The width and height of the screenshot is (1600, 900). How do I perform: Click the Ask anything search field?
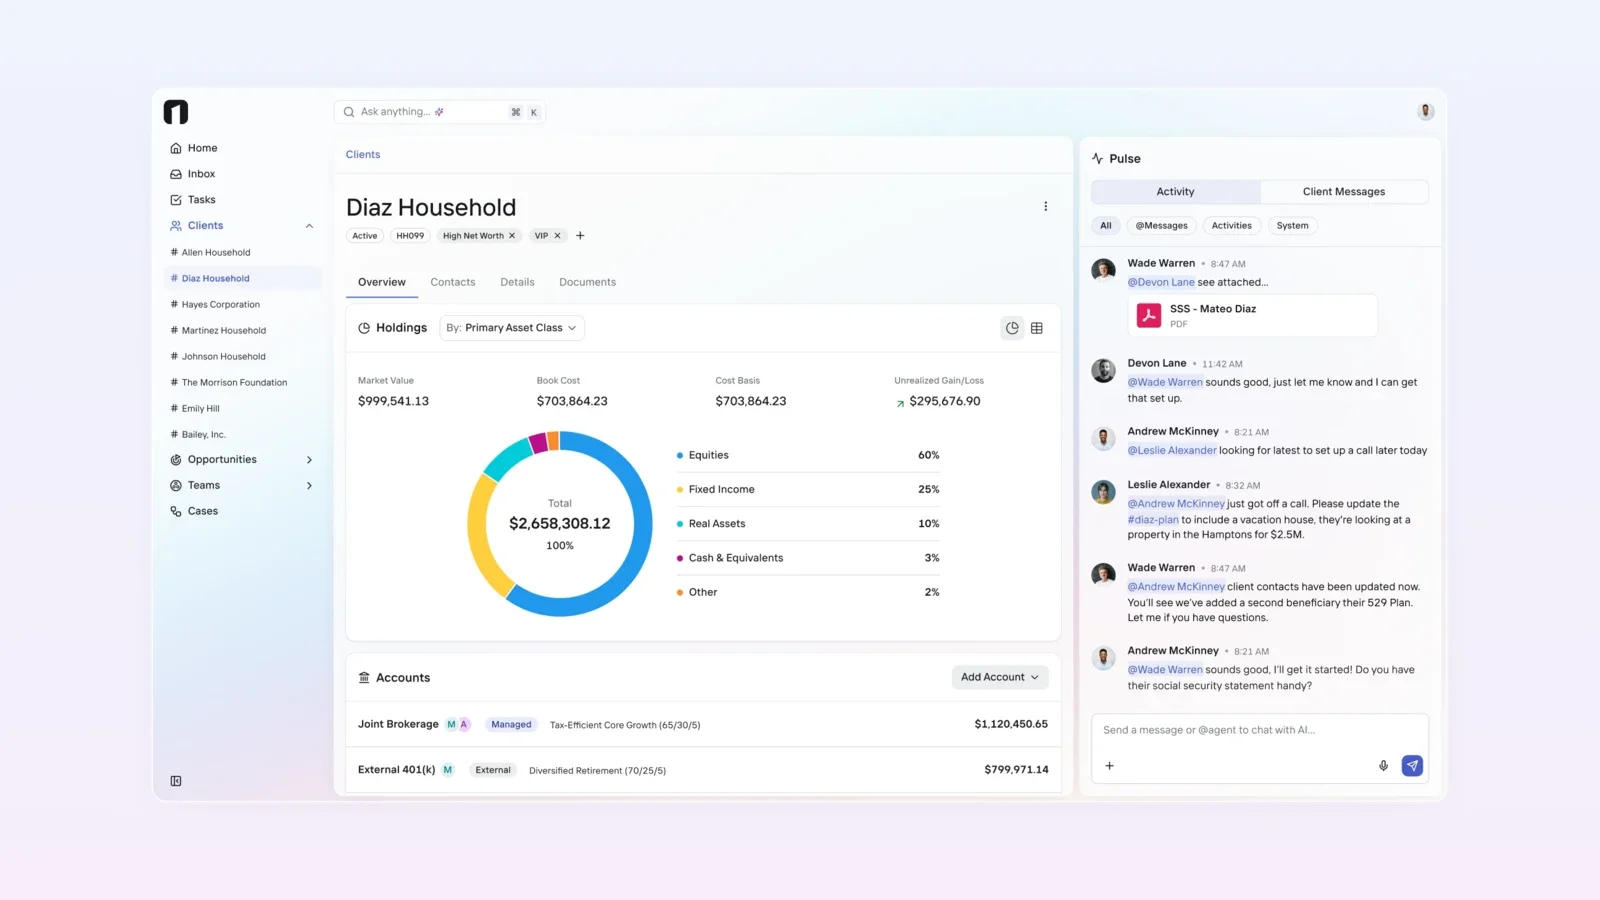440,112
